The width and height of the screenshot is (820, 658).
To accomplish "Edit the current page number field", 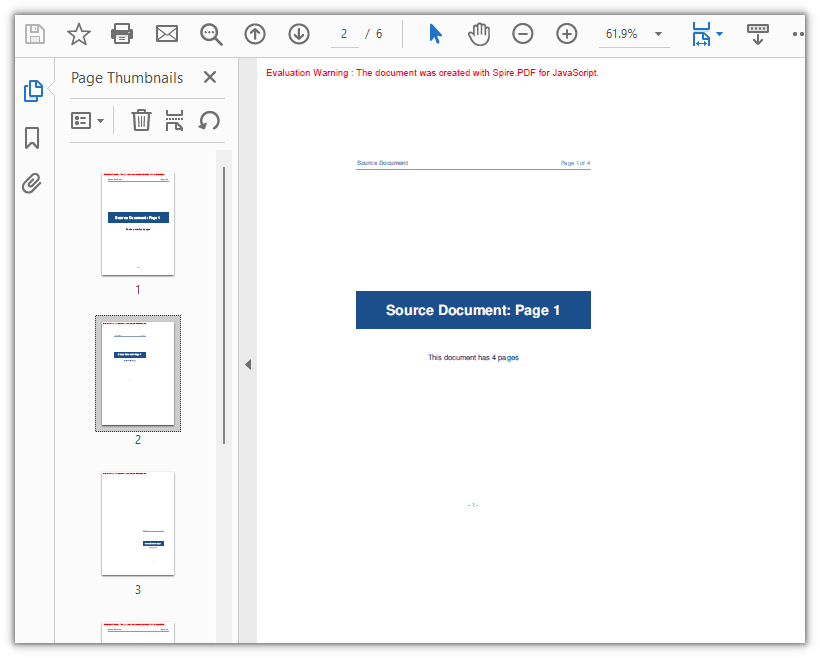I will point(344,35).
